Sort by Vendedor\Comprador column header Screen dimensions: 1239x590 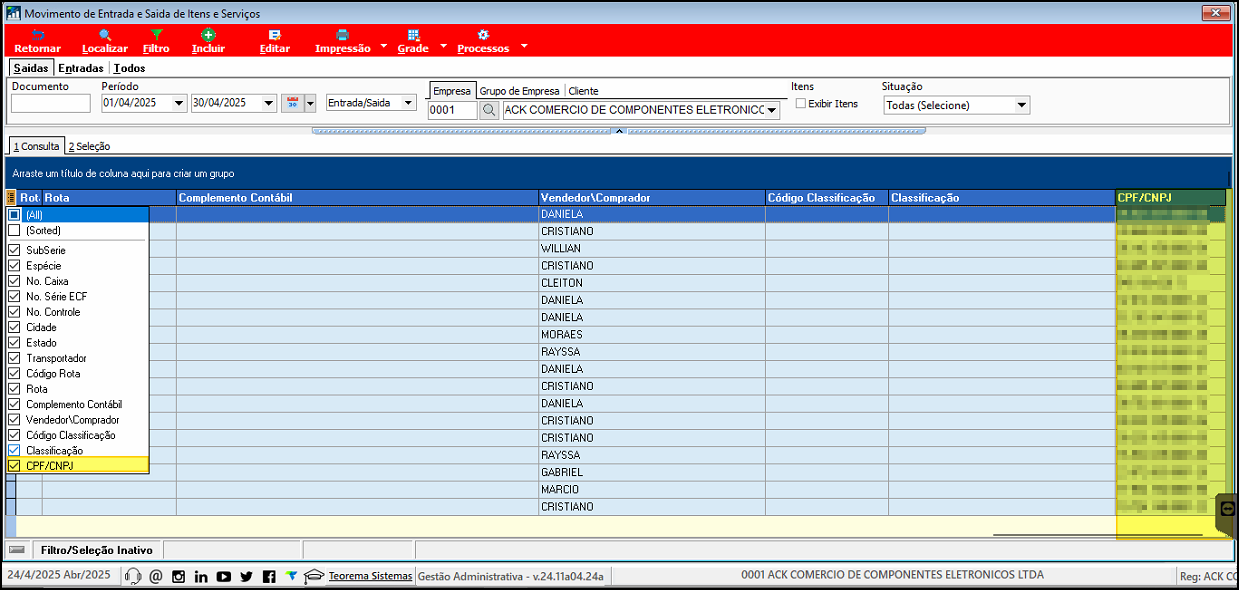tap(651, 198)
